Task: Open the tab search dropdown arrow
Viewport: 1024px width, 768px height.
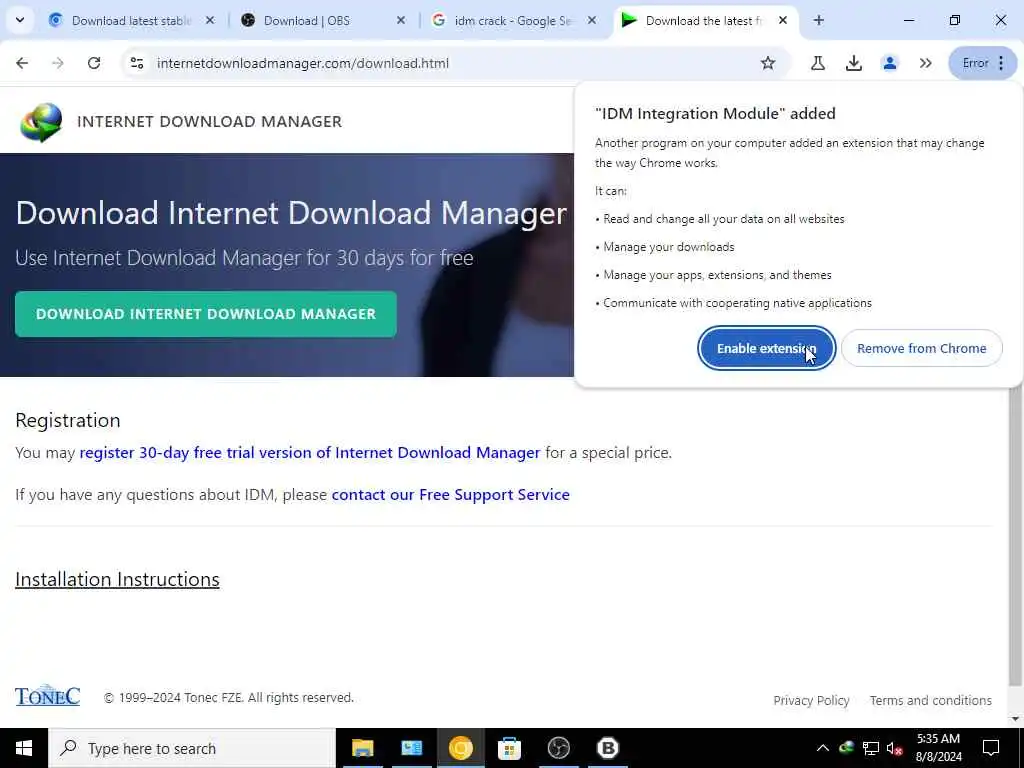Action: pos(20,20)
